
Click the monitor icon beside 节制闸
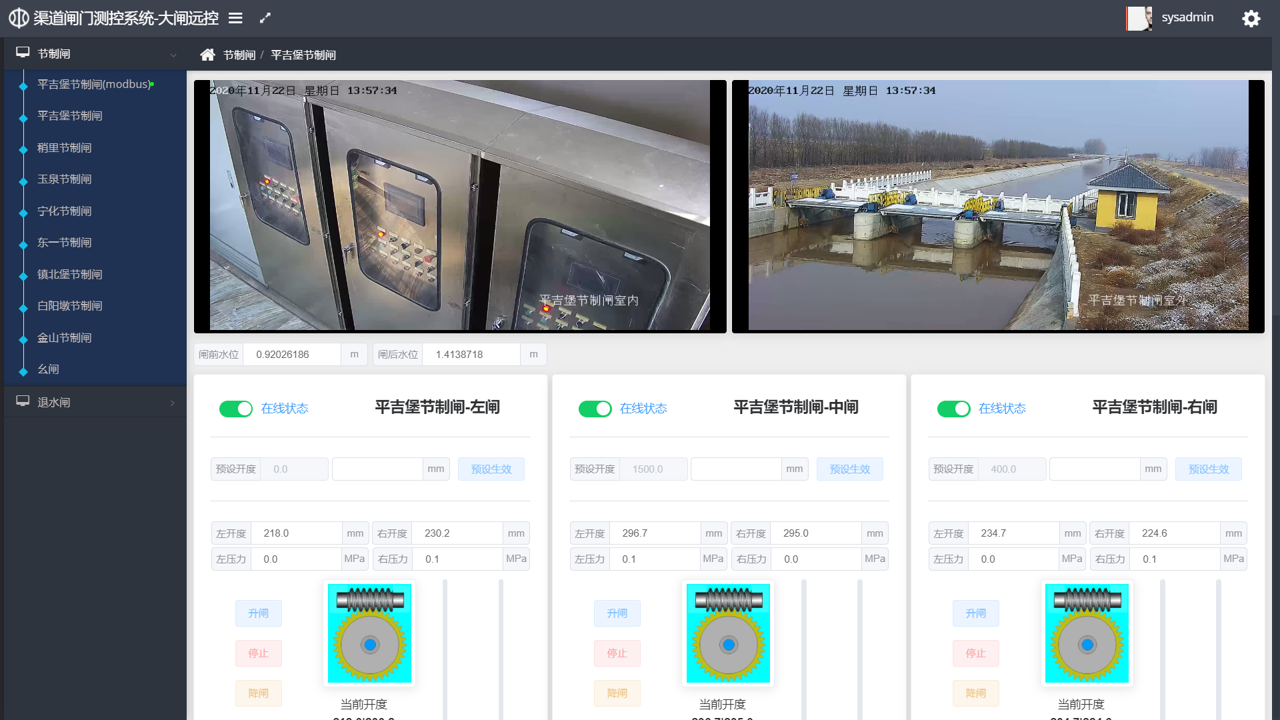point(23,53)
